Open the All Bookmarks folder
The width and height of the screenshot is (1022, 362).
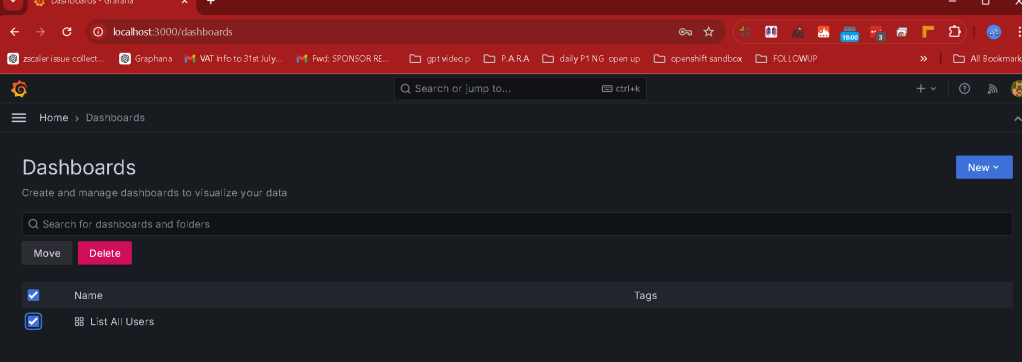[987, 59]
